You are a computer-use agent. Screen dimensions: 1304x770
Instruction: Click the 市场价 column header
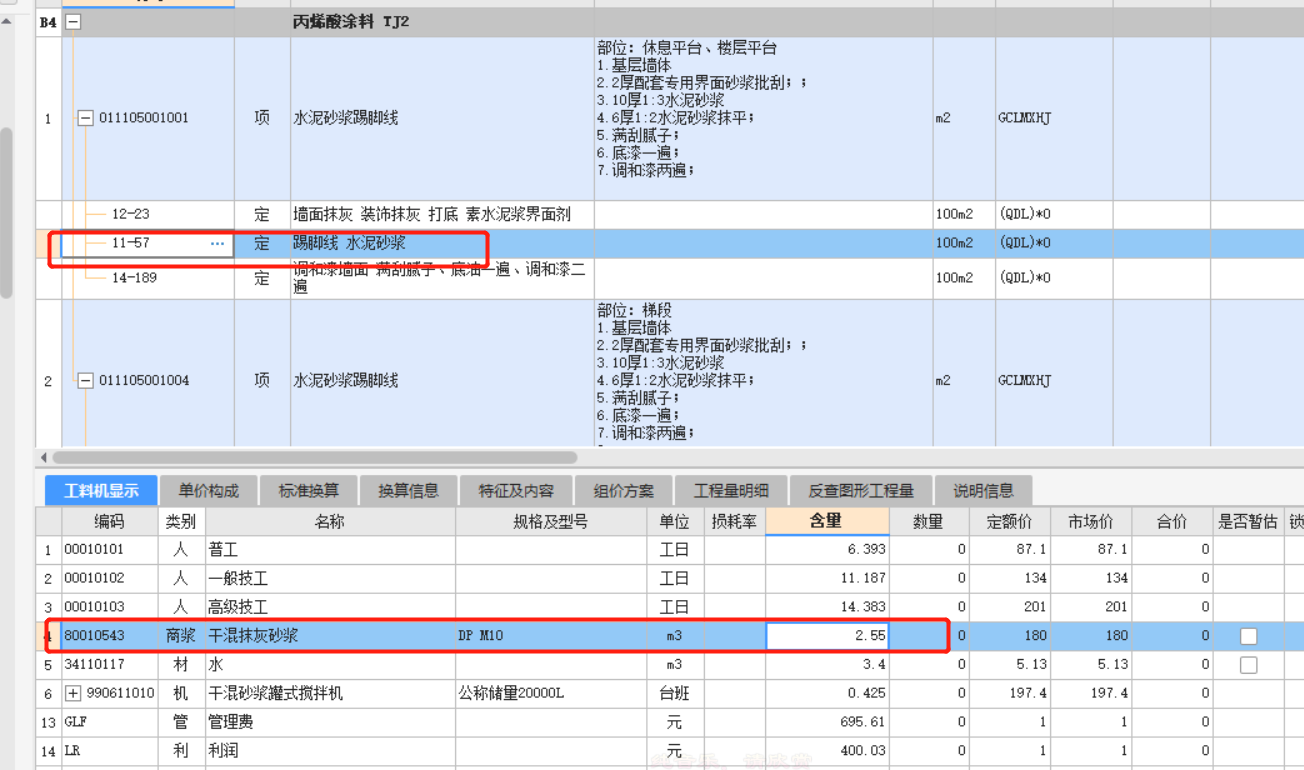pyautogui.click(x=1091, y=522)
